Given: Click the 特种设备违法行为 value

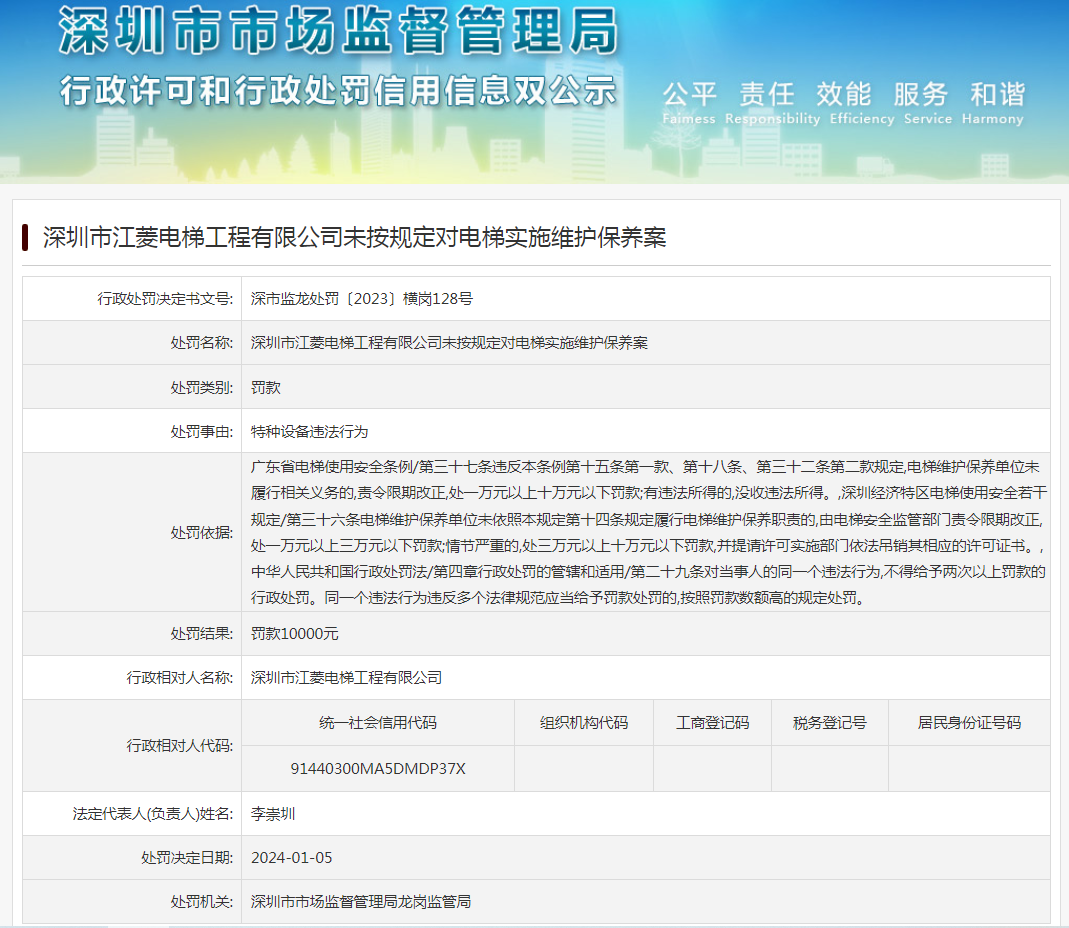Looking at the screenshot, I should [309, 432].
